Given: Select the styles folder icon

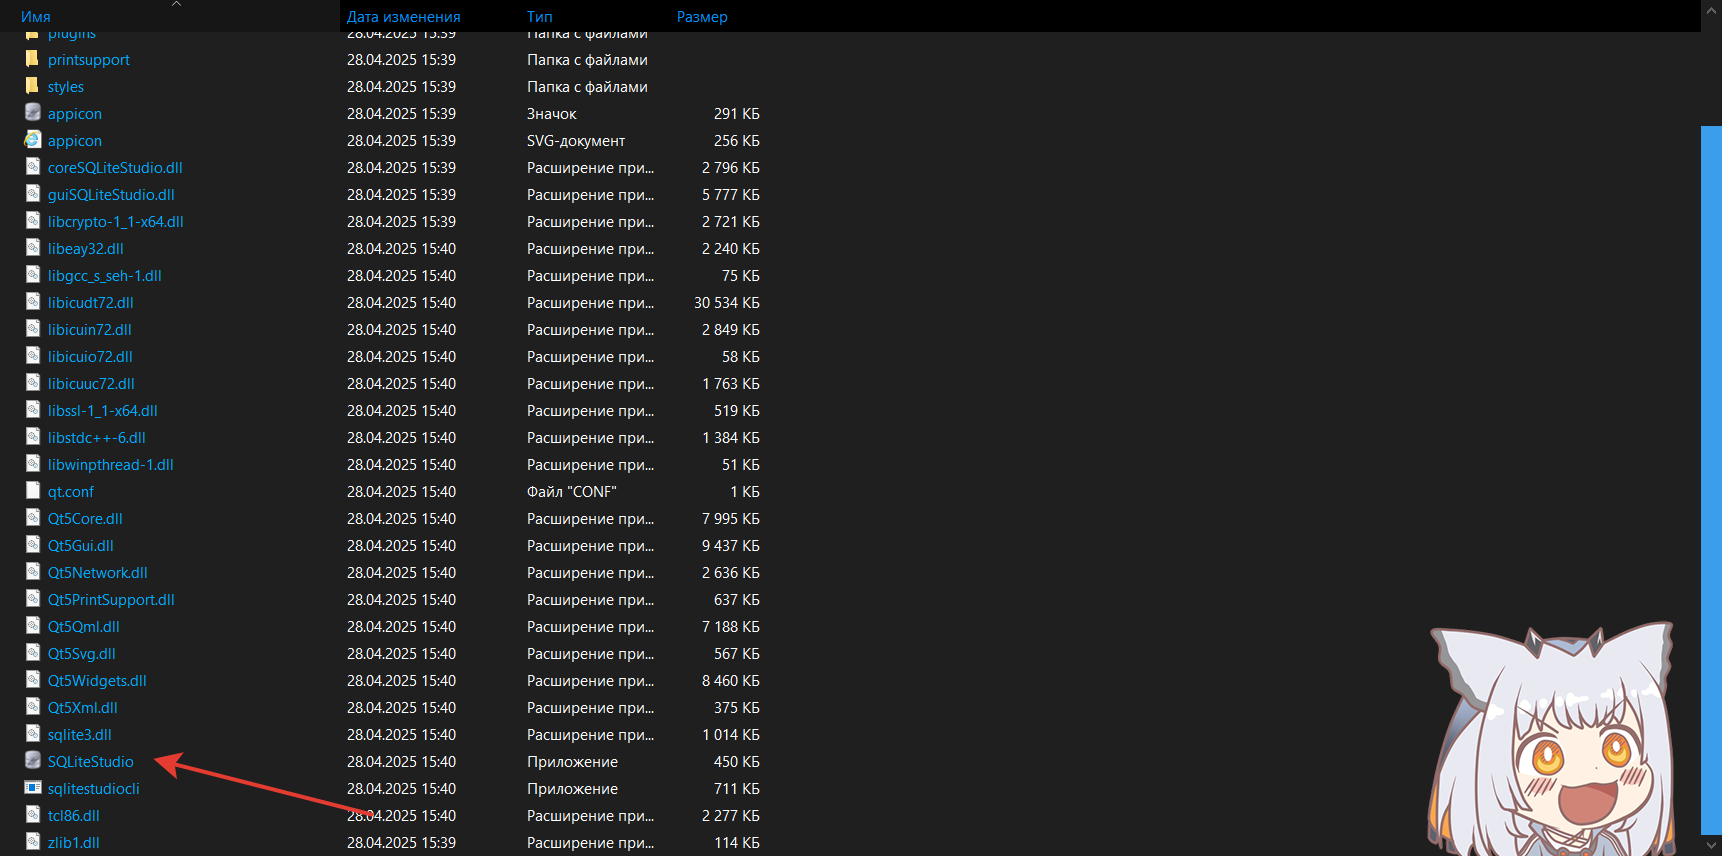Looking at the screenshot, I should coord(33,86).
